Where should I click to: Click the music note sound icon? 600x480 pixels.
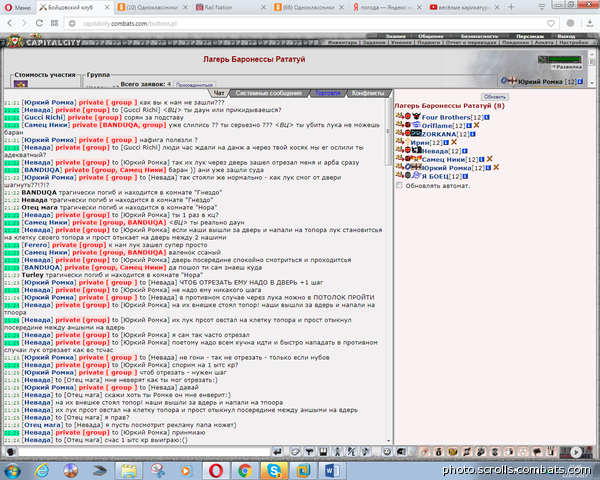tap(365, 452)
